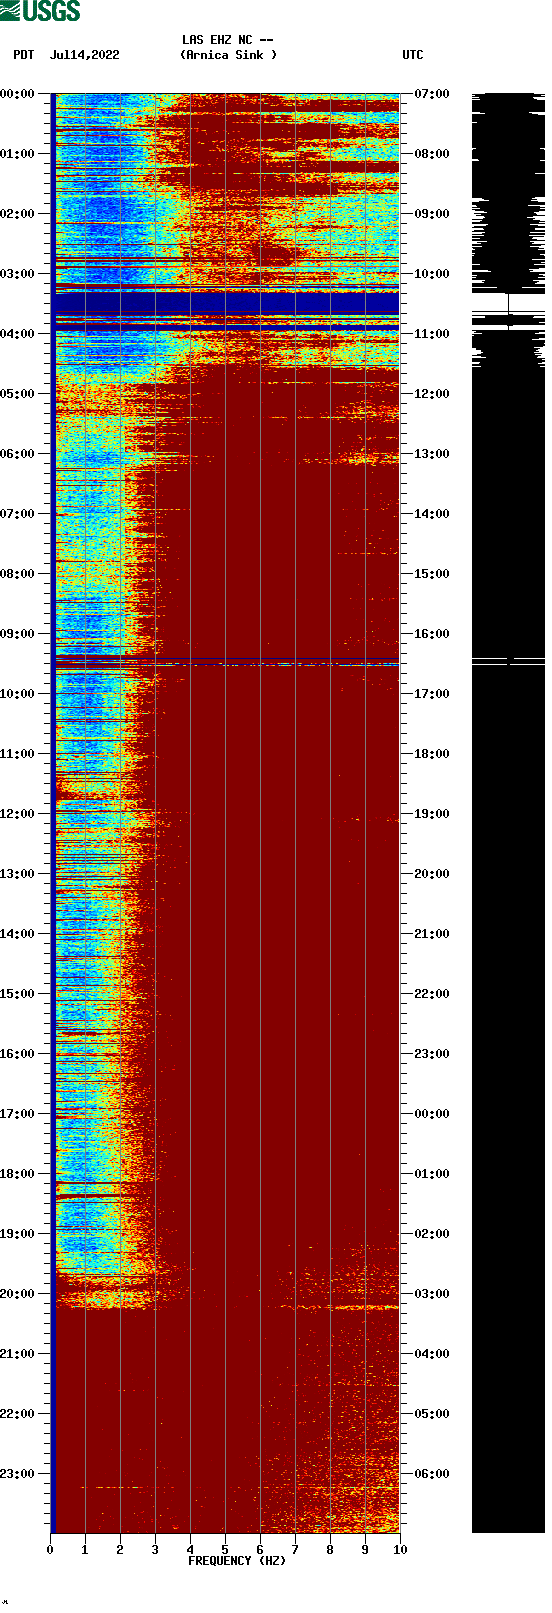Screen dimensions: 552x1613
Task: Click the frequency axis tick label 5
Action: pos(225,1550)
